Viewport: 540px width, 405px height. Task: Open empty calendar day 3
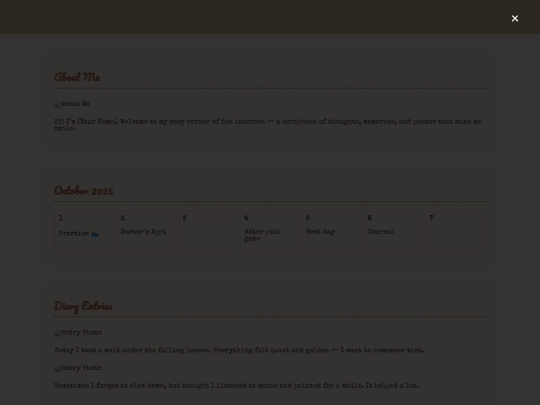point(208,232)
